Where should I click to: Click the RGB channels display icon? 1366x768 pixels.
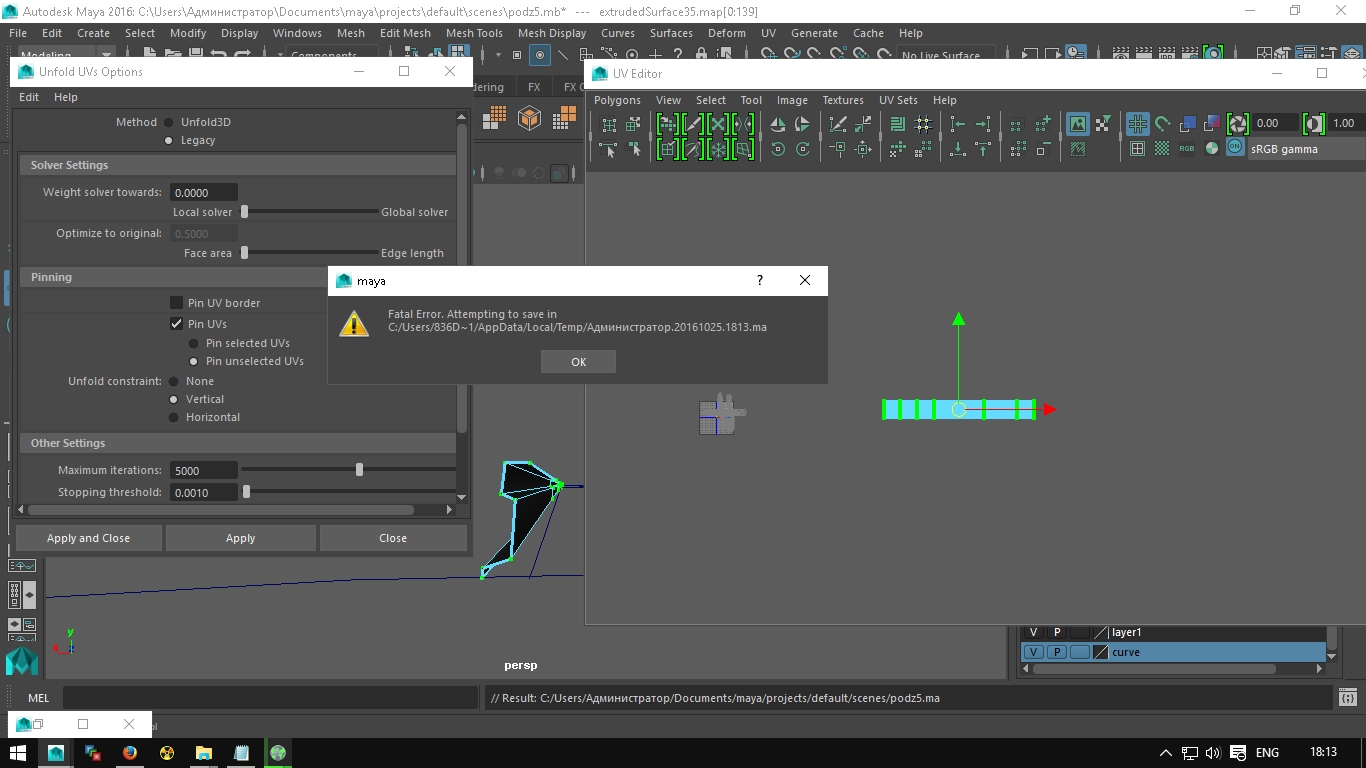(1187, 149)
